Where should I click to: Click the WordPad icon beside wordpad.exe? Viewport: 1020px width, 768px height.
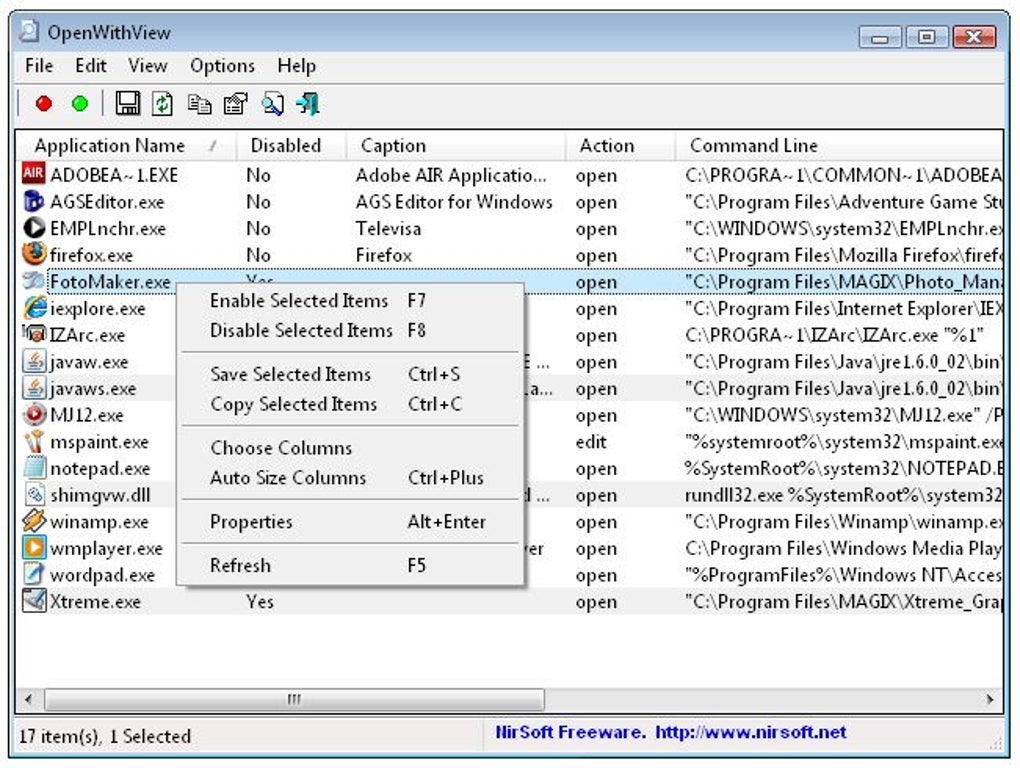(34, 574)
